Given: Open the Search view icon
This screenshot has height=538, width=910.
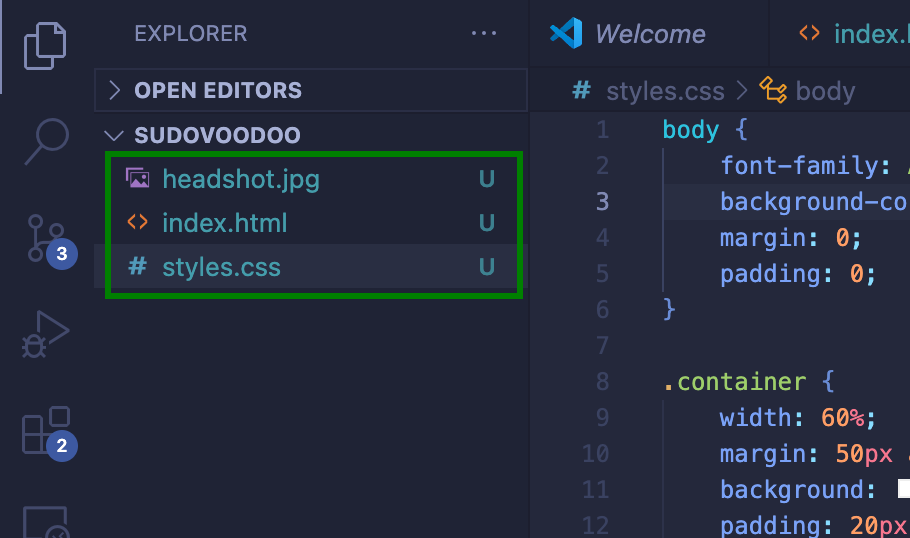Looking at the screenshot, I should 46,142.
